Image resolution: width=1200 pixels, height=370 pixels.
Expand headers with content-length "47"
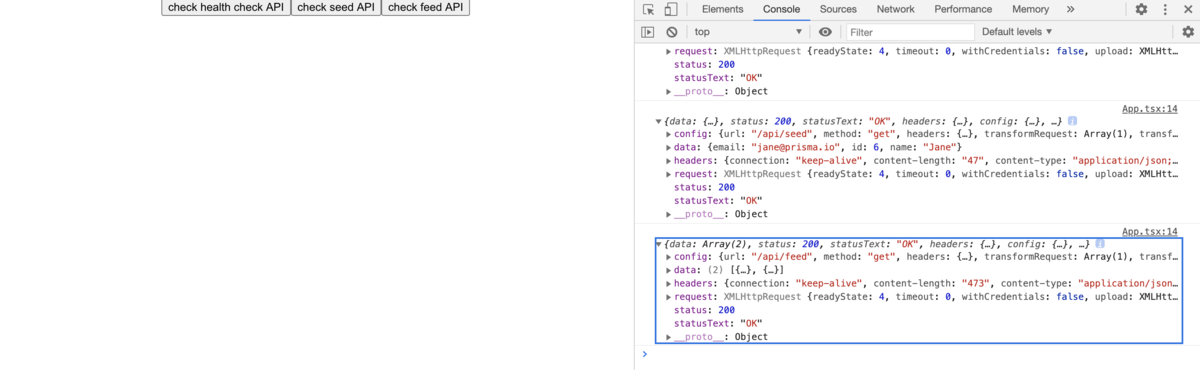tap(669, 160)
